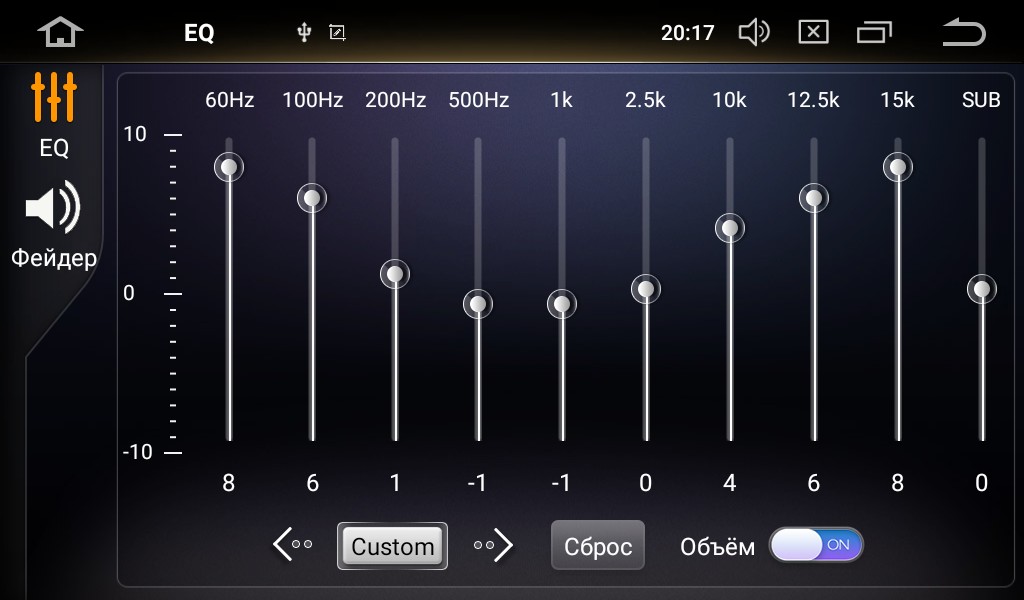Open recent apps overlapping windows icon

[874, 32]
